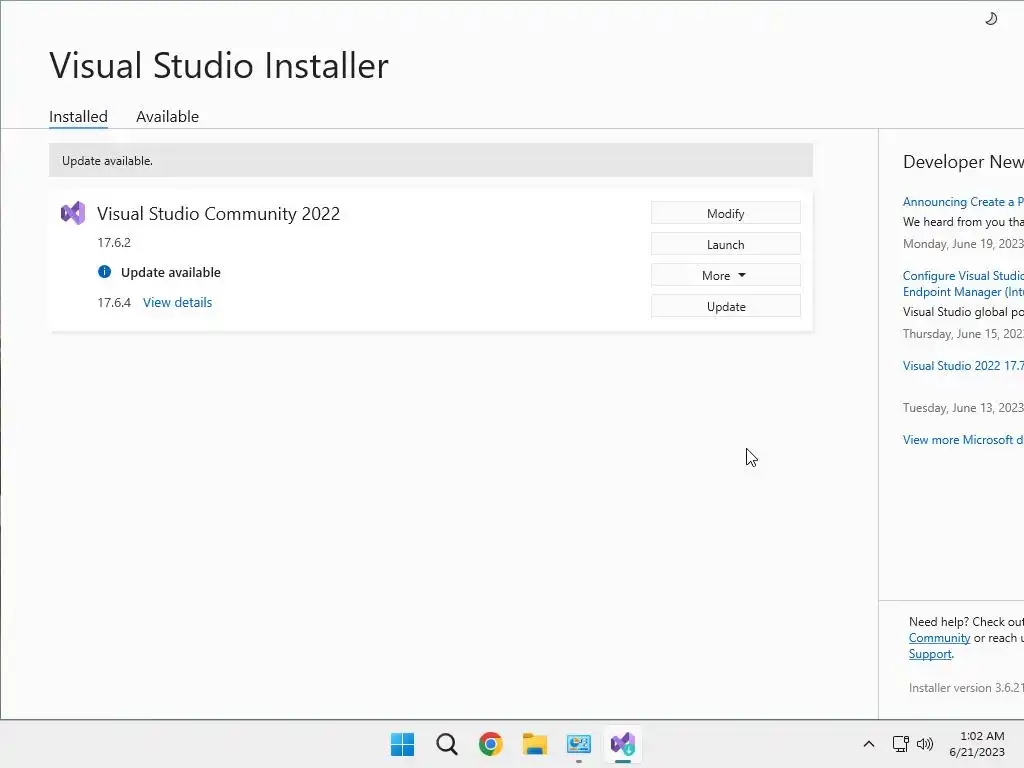Viewport: 1024px width, 768px height.
Task: Open the Community help link
Action: 939,638
